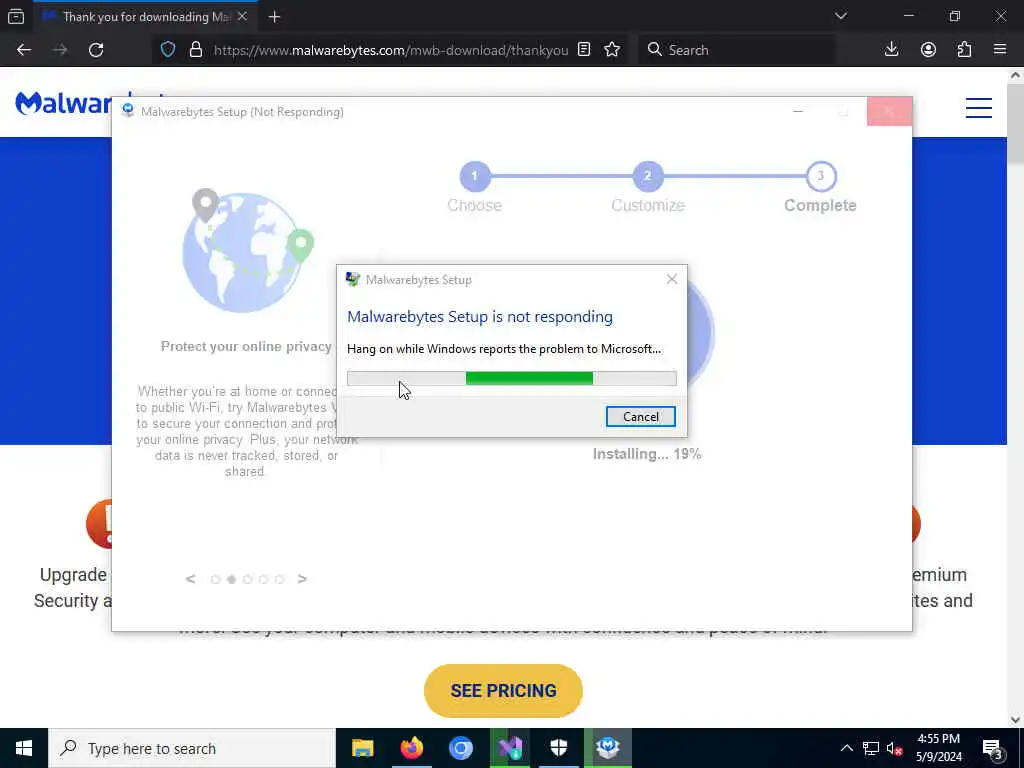Select the second carousel dot

pos(231,579)
